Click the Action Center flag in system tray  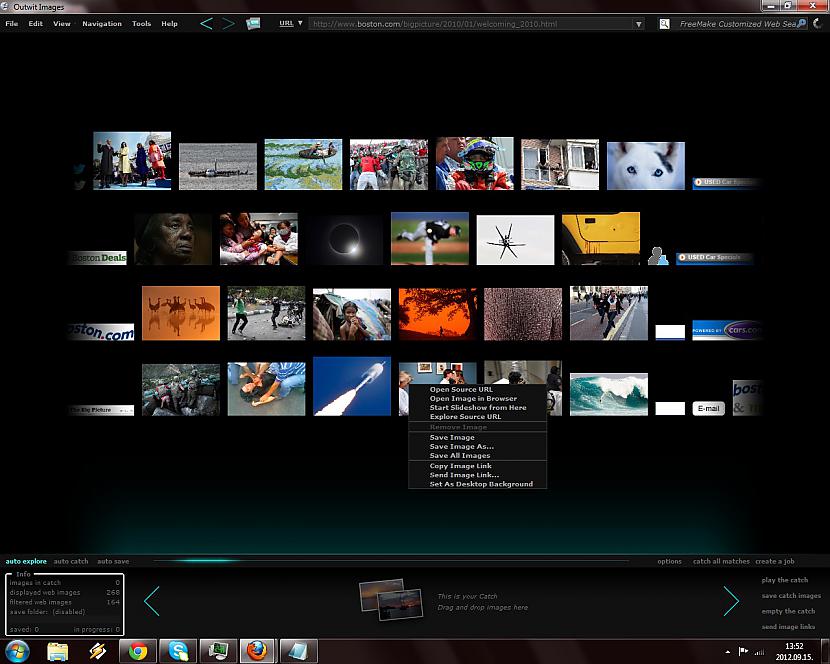click(743, 651)
